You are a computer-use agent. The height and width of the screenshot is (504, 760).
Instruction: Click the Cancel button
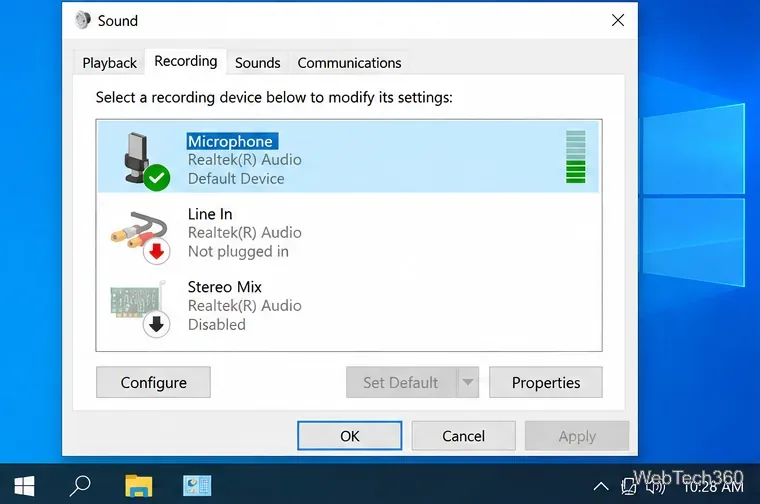463,436
